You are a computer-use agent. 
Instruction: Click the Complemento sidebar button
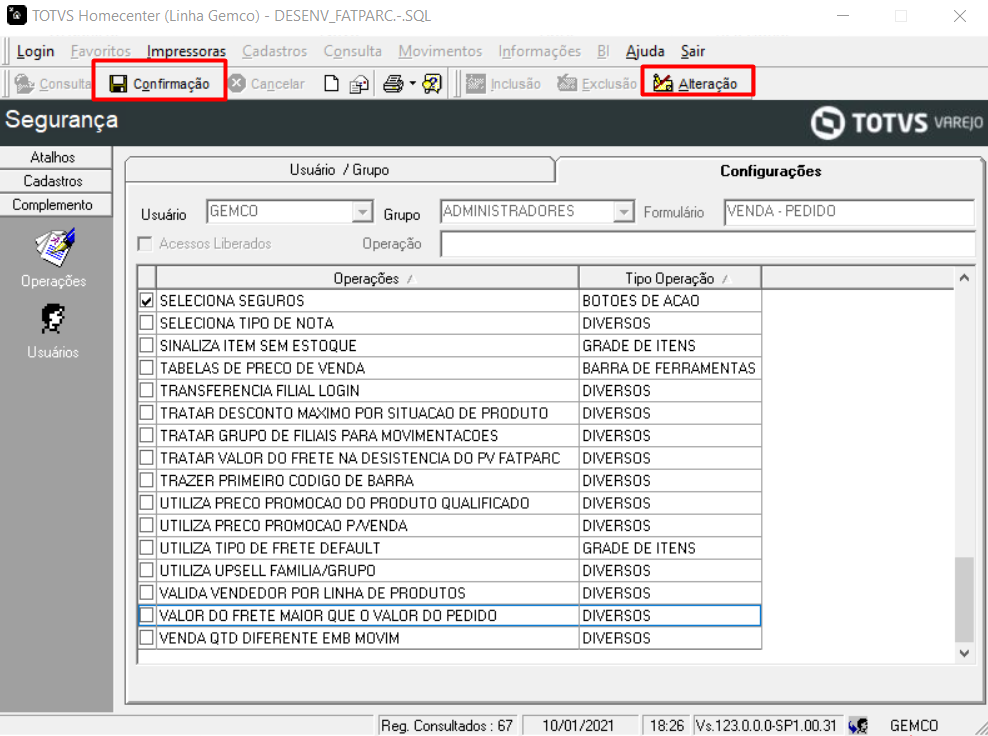pyautogui.click(x=55, y=205)
